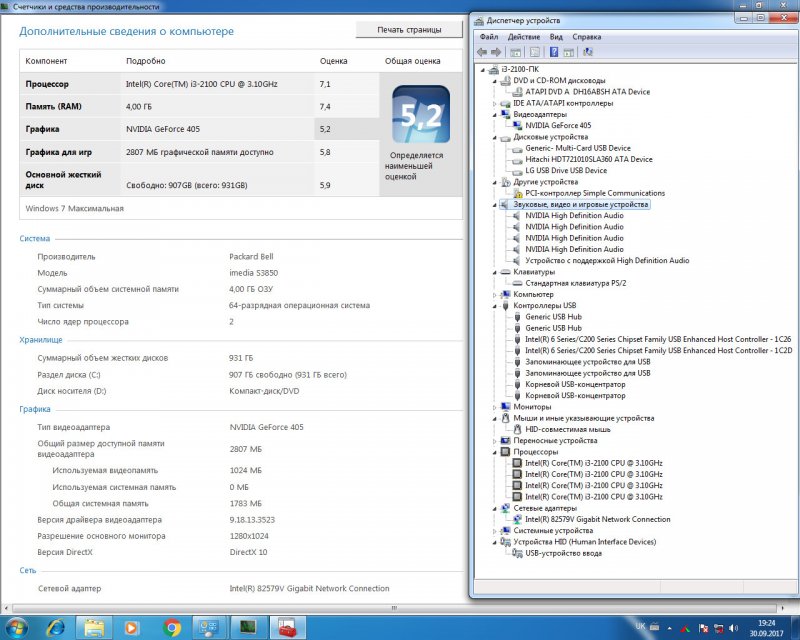Screen dimensions: 800x640
Task: Open Internet Explorer from the taskbar
Action: 56,627
